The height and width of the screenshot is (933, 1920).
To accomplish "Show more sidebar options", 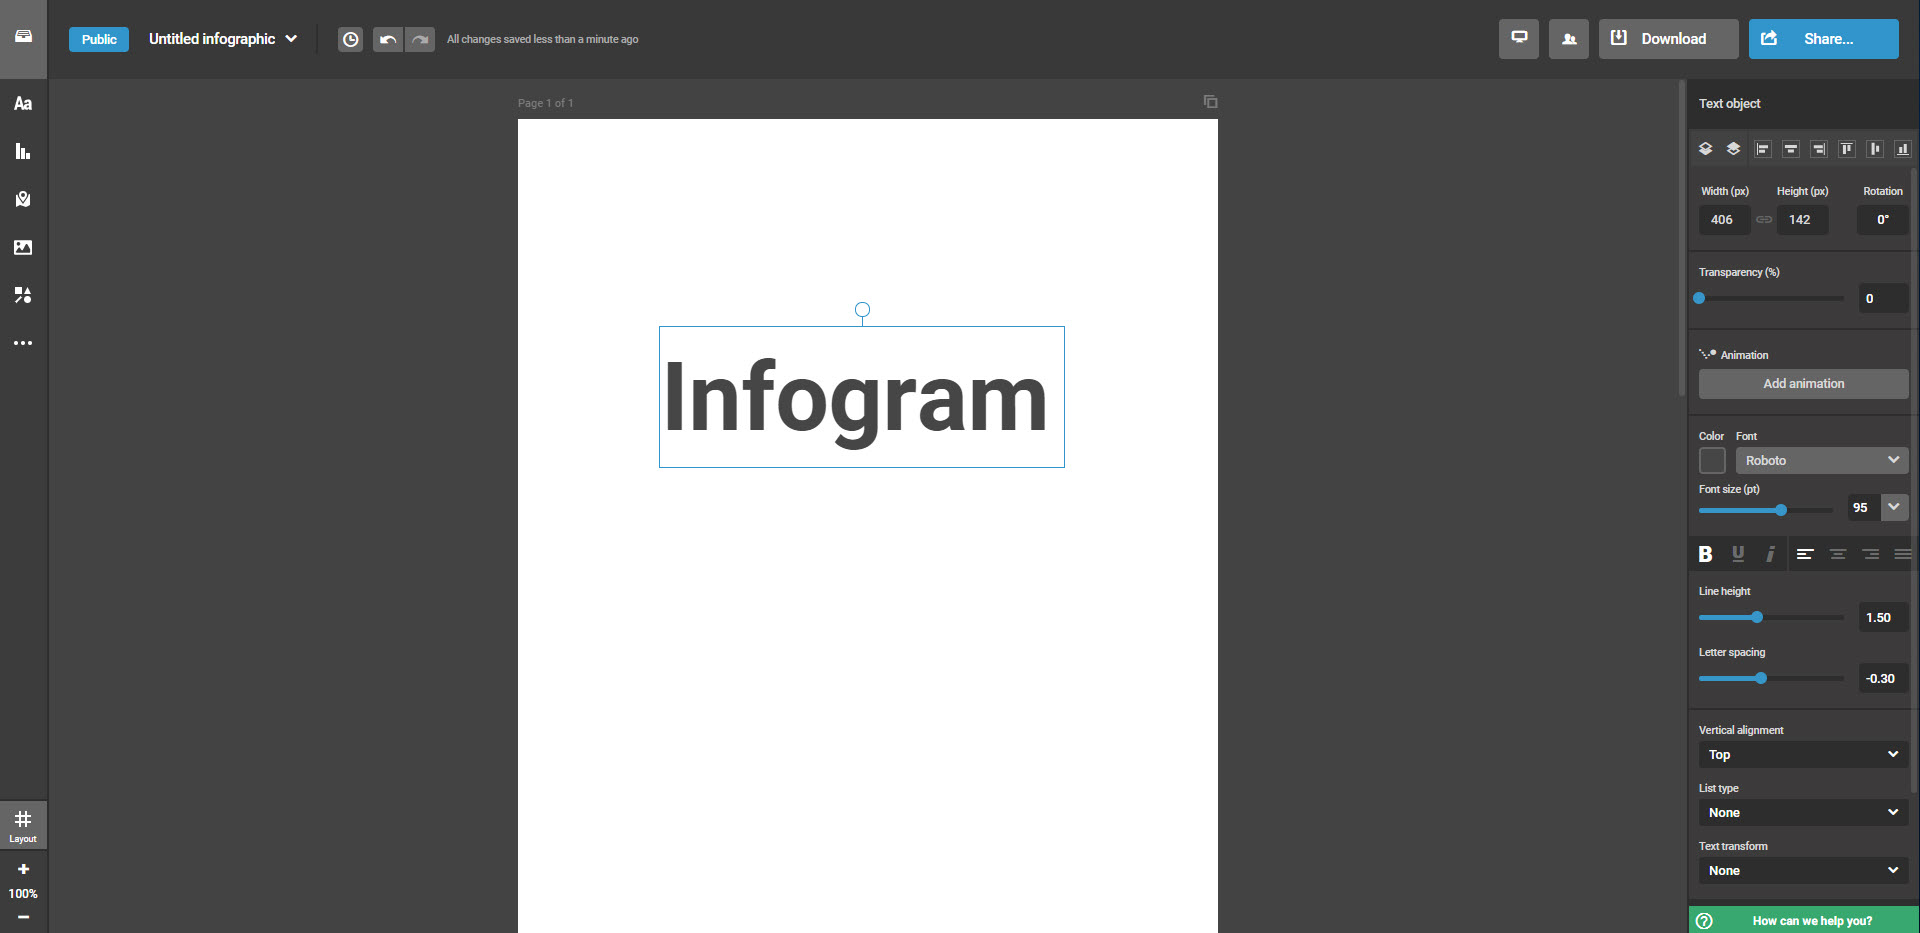I will tap(23, 343).
